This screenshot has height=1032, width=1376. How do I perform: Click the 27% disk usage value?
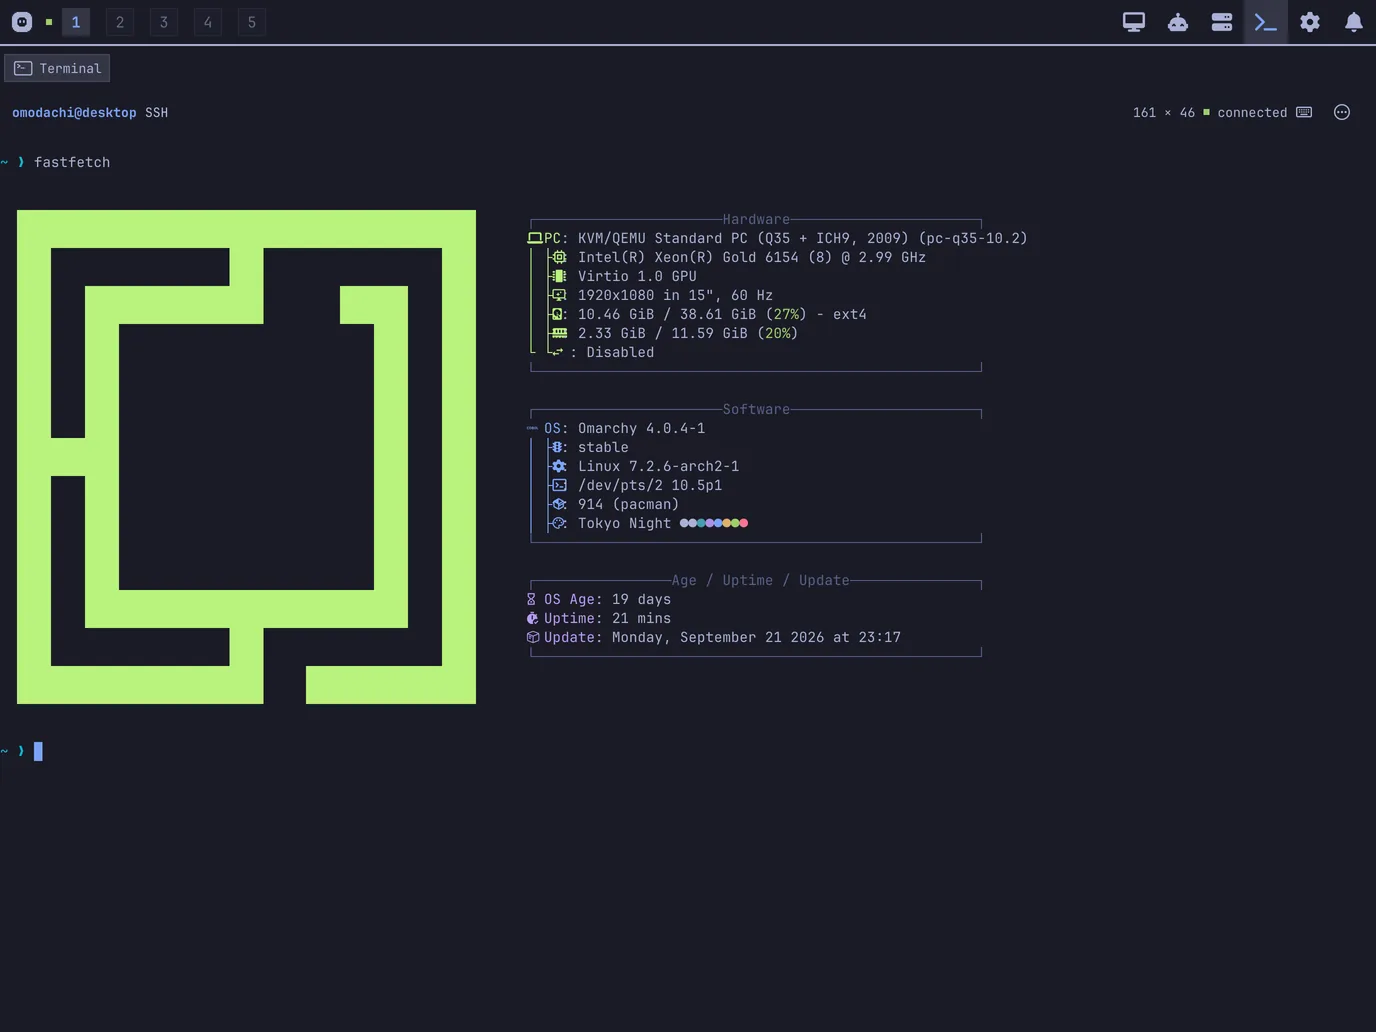[787, 314]
